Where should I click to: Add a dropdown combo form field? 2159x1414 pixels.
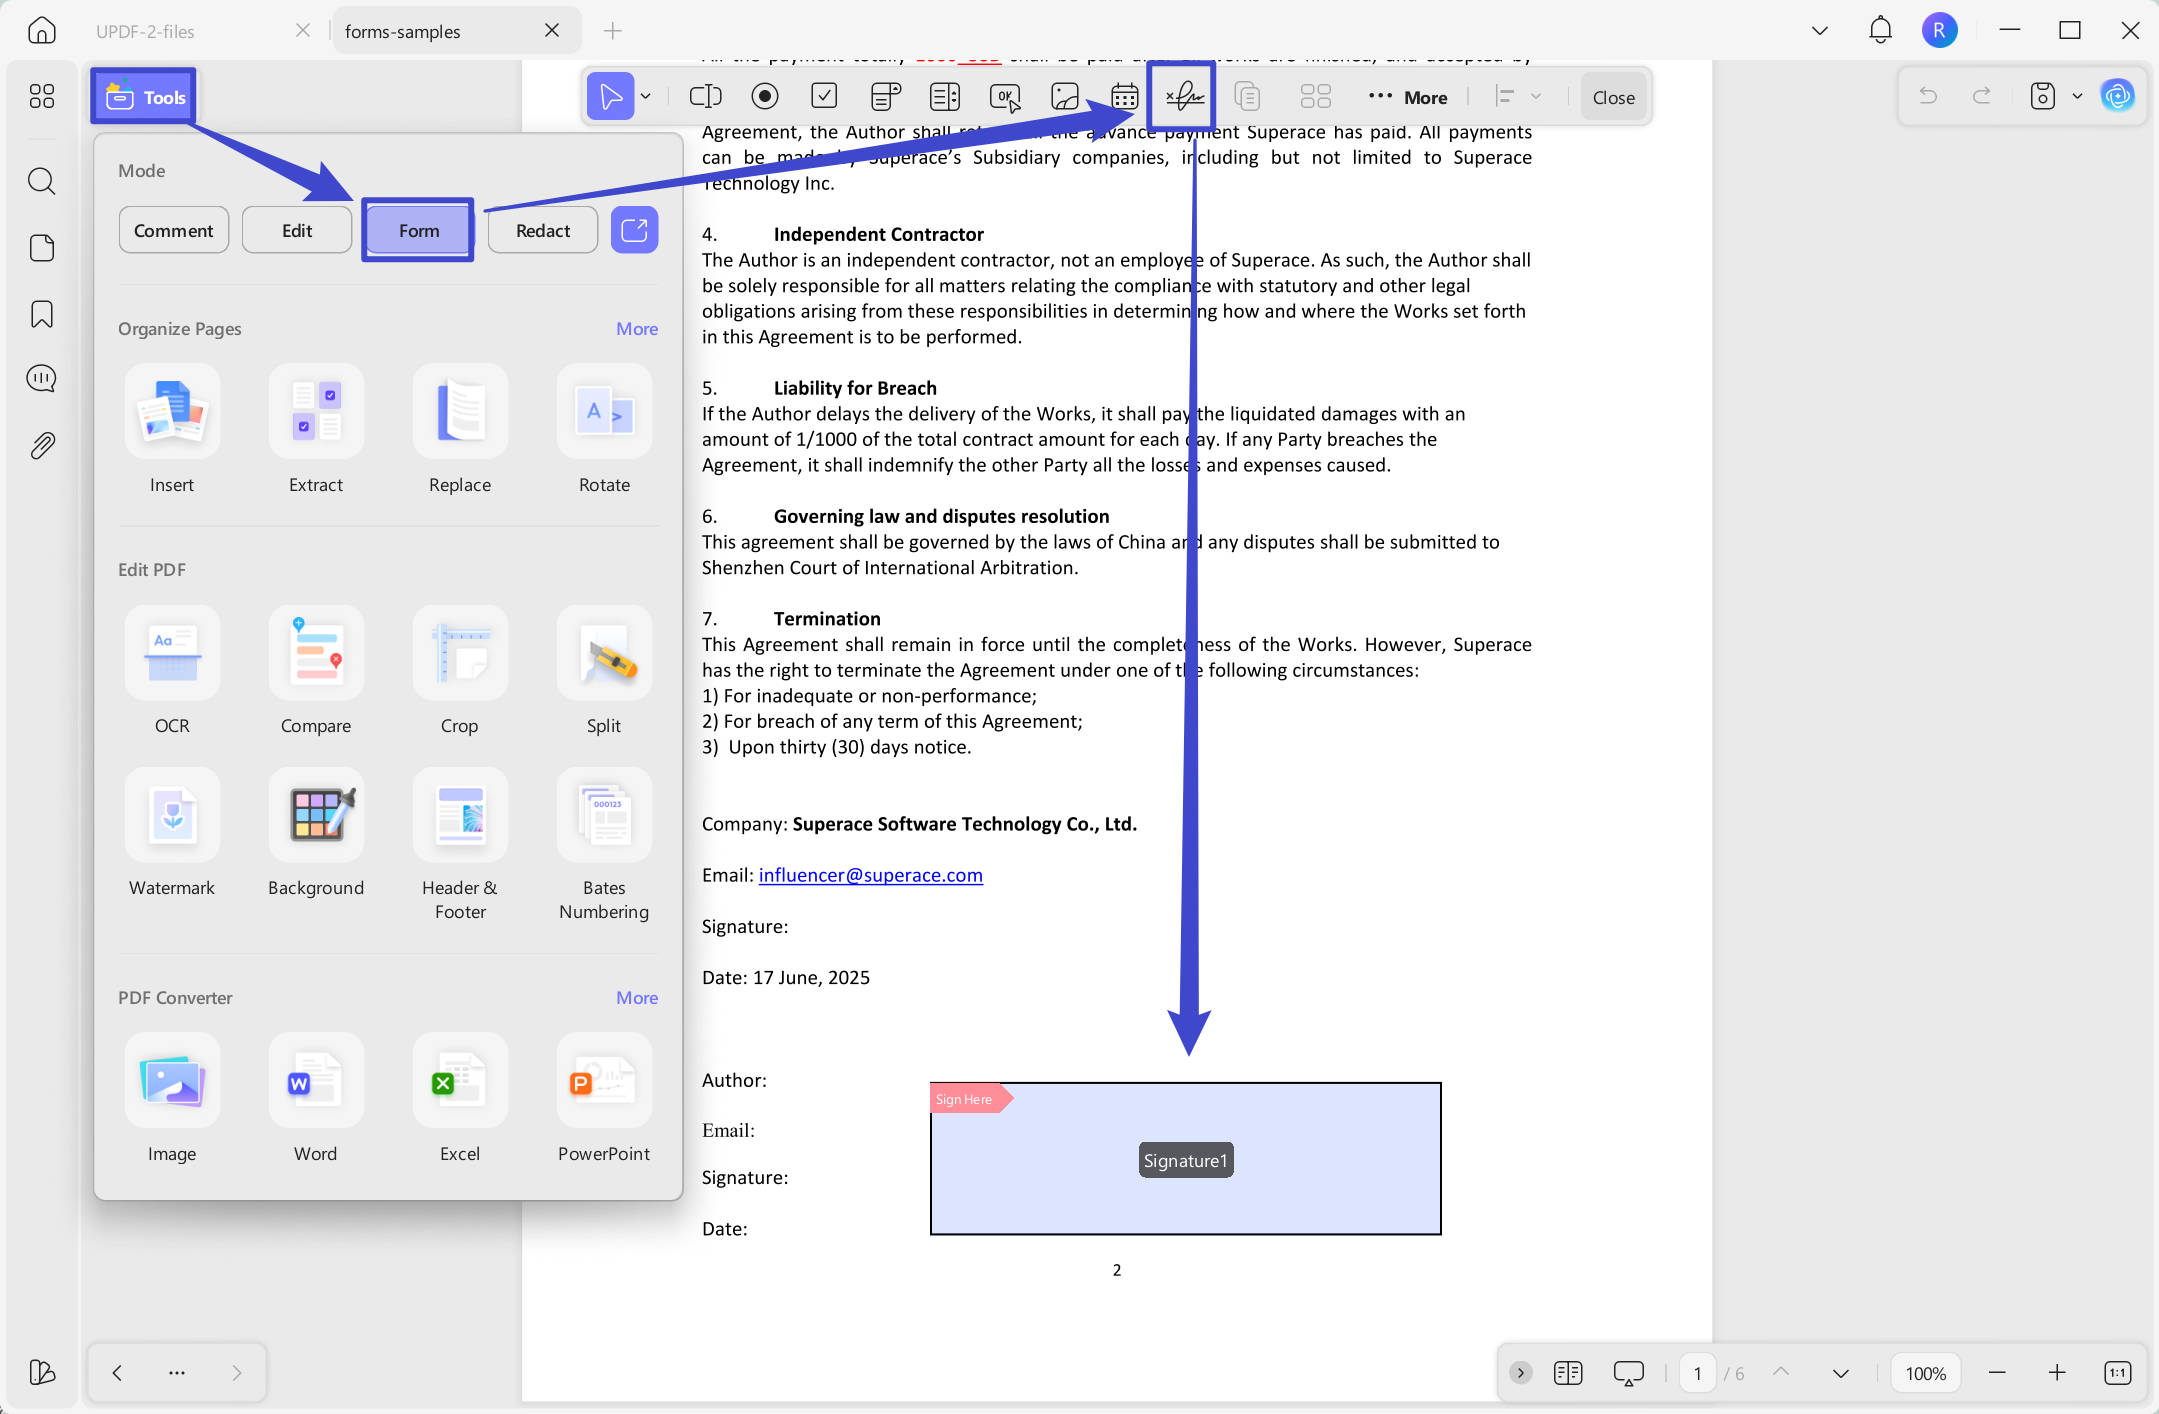click(885, 96)
